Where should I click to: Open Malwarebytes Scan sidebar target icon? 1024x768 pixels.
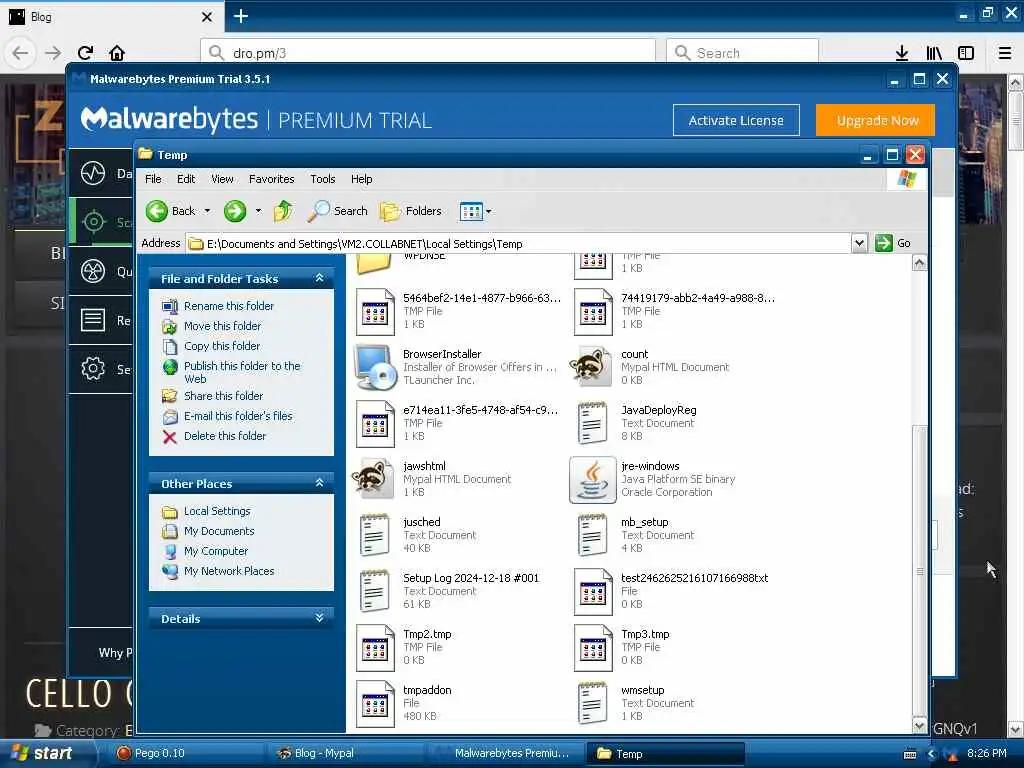point(93,222)
